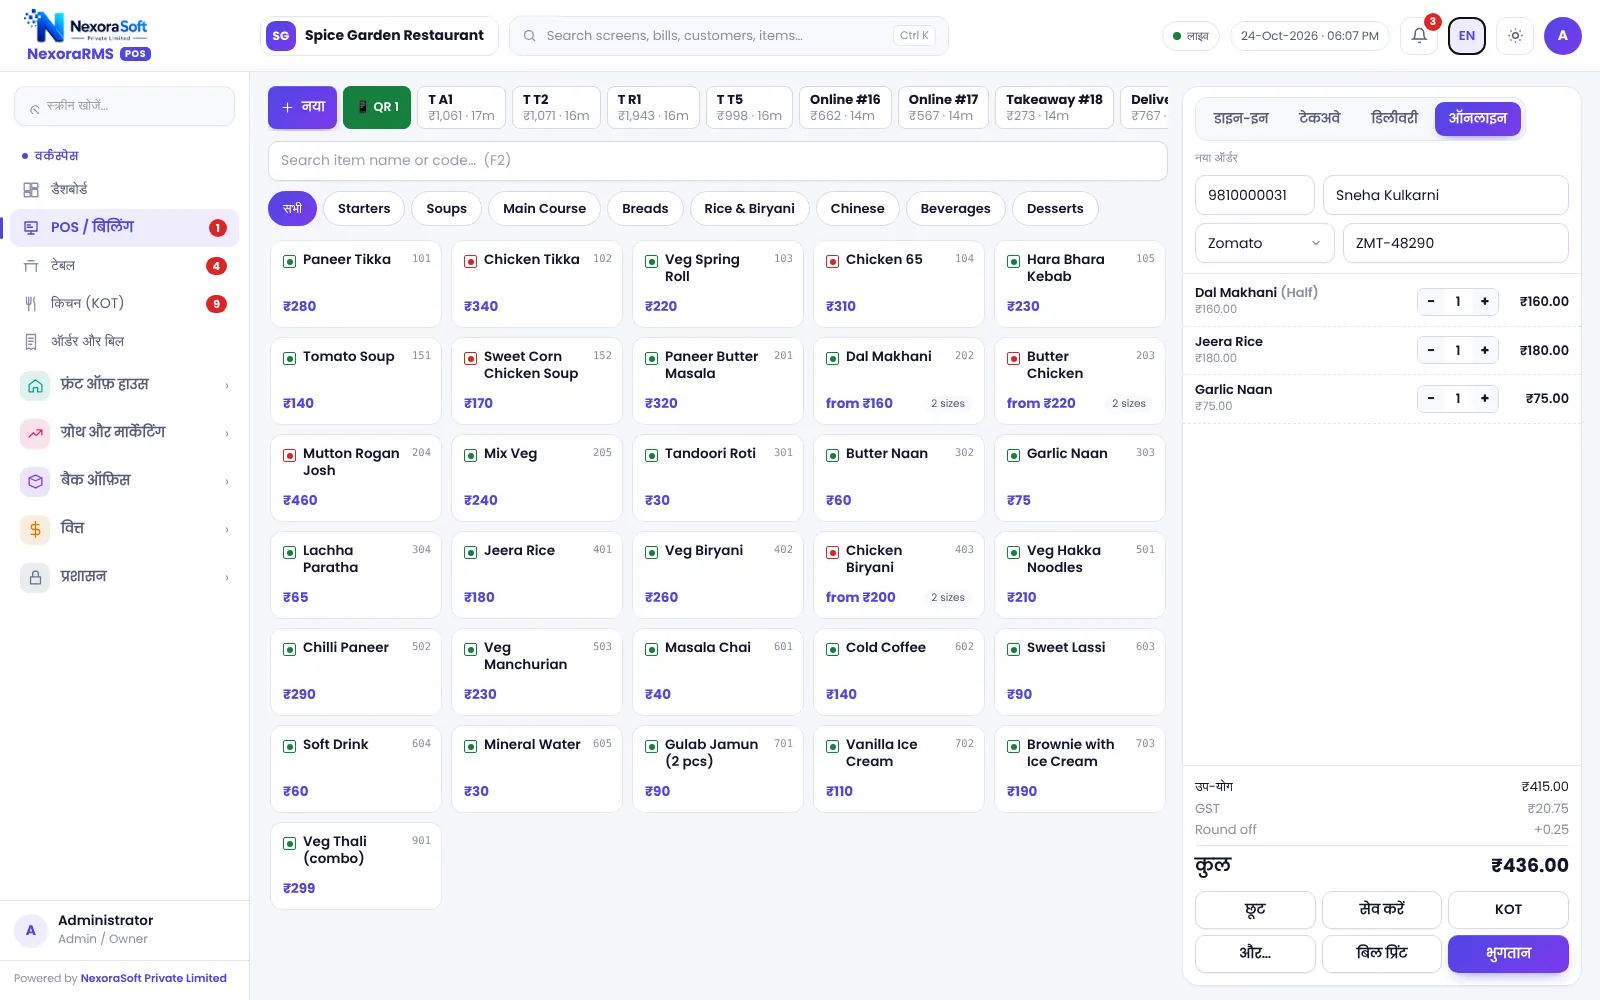The width and height of the screenshot is (1600, 1000).
Task: Expand the Growth and Marketing chevron
Action: pyautogui.click(x=227, y=434)
